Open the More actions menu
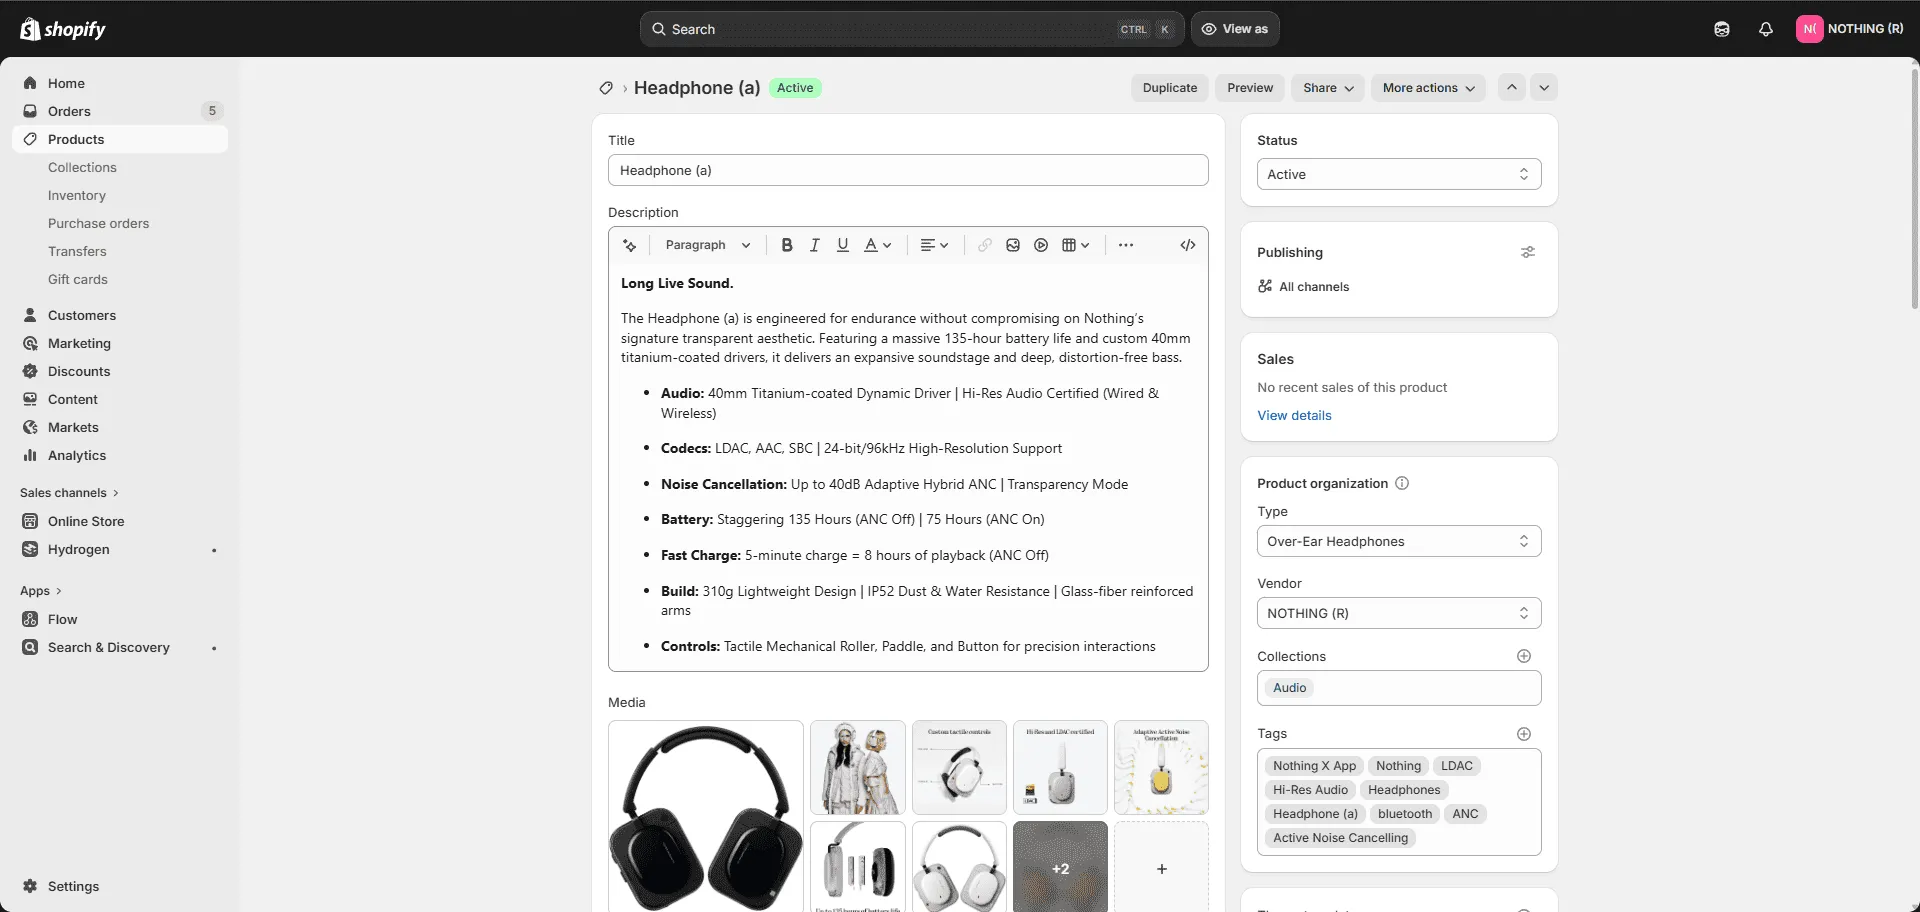1920x912 pixels. 1428,88
